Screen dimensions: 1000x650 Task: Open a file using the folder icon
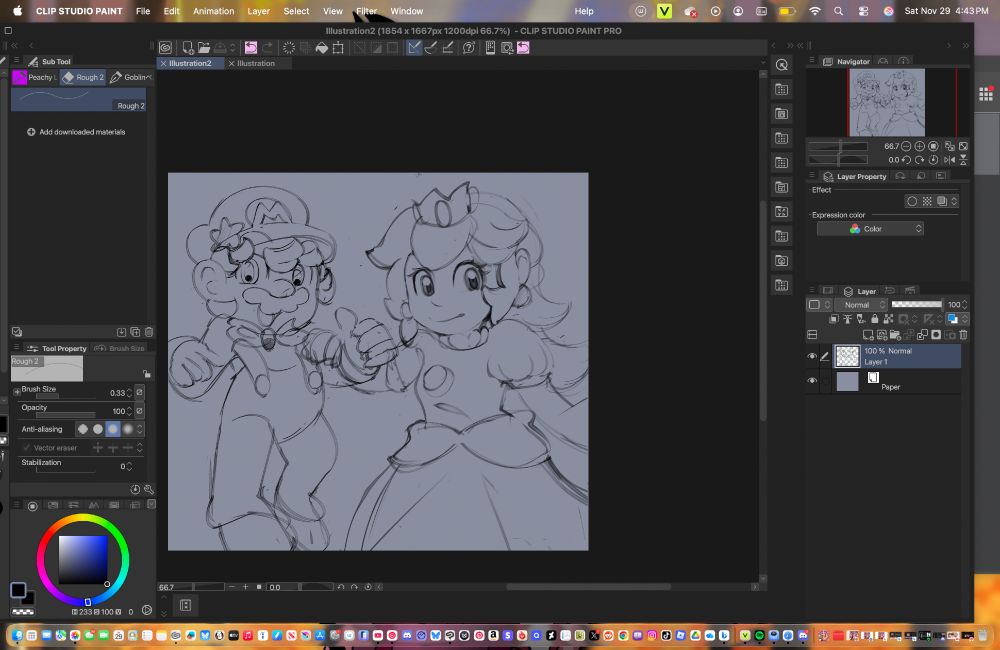(203, 48)
